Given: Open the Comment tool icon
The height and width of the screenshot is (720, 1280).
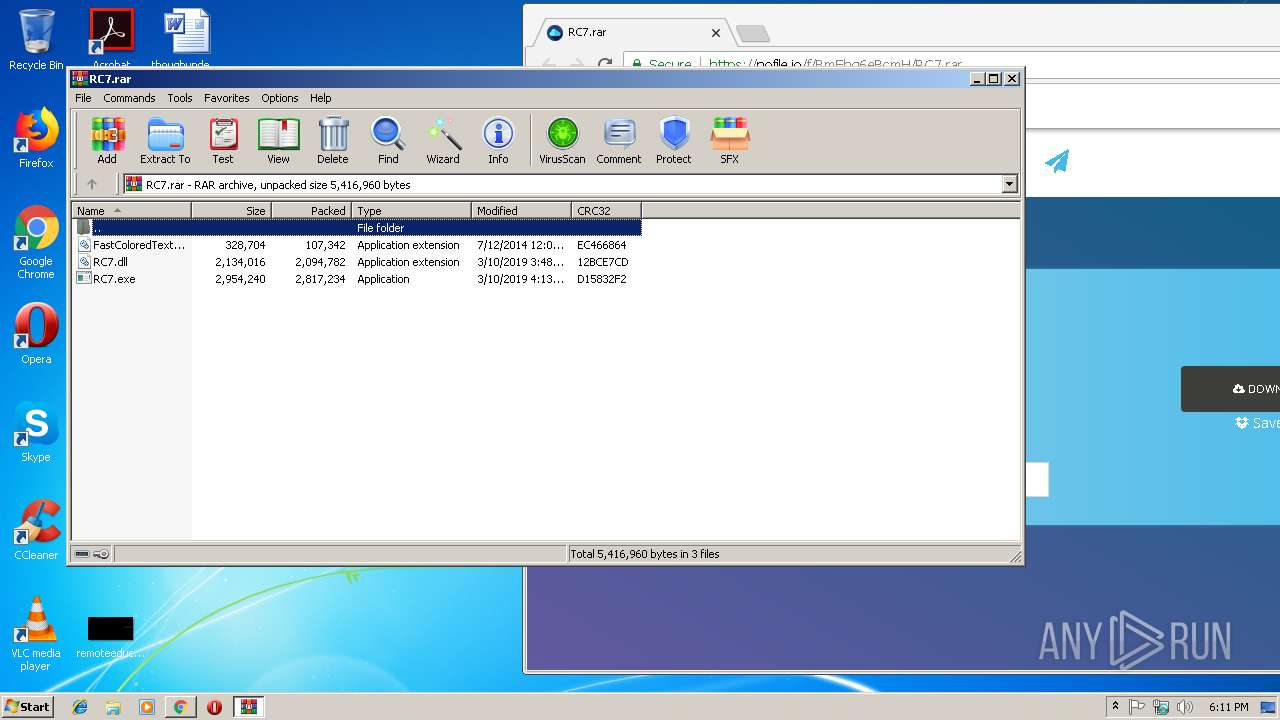Looking at the screenshot, I should pos(619,140).
